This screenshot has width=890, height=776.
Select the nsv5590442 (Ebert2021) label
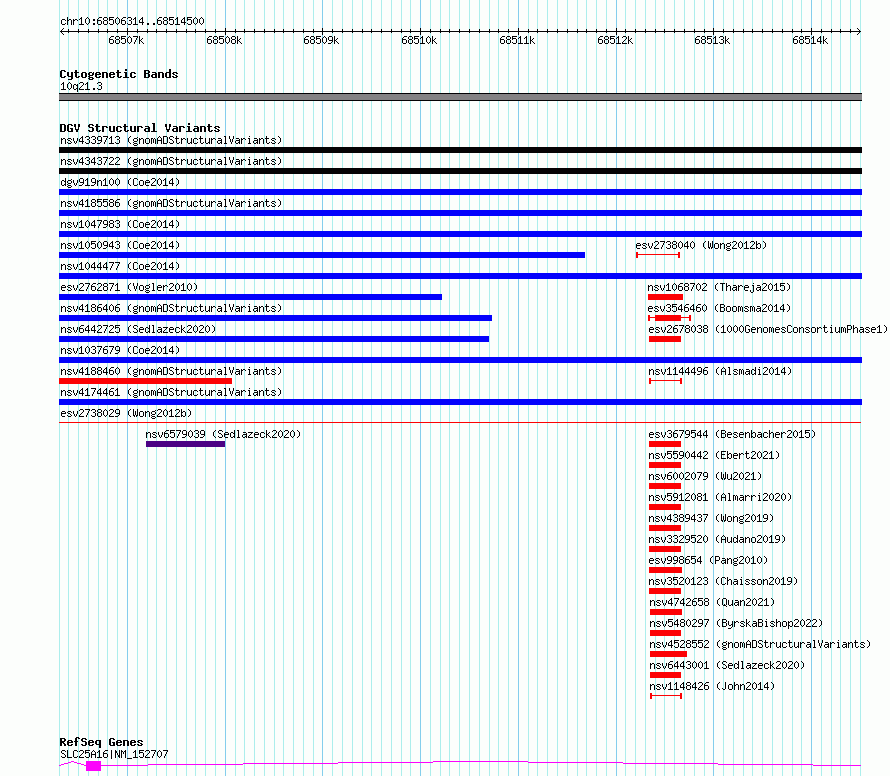coord(715,455)
